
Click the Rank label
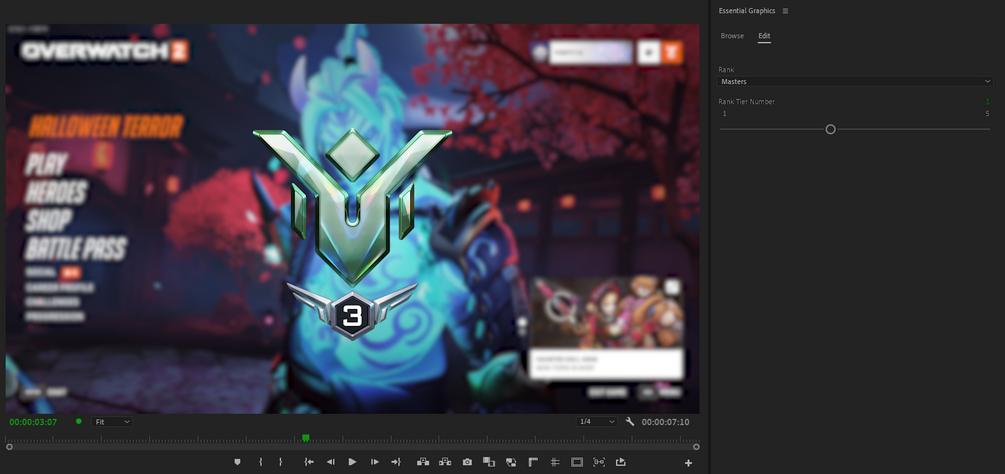pyautogui.click(x=726, y=70)
